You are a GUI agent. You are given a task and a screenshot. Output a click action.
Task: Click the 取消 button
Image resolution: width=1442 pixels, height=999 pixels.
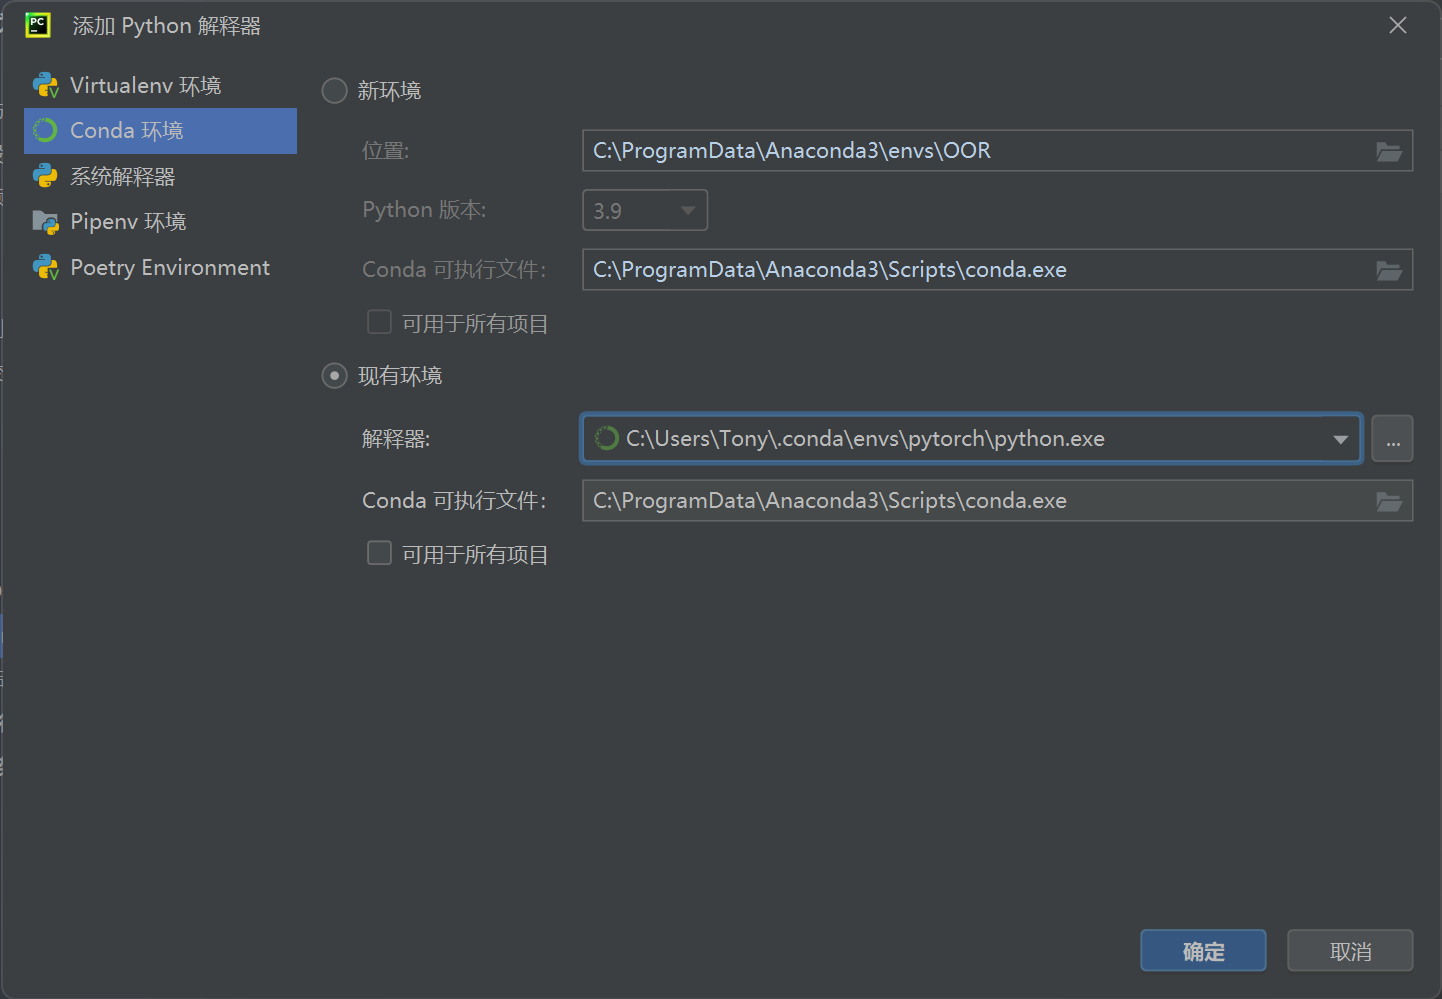click(x=1350, y=951)
